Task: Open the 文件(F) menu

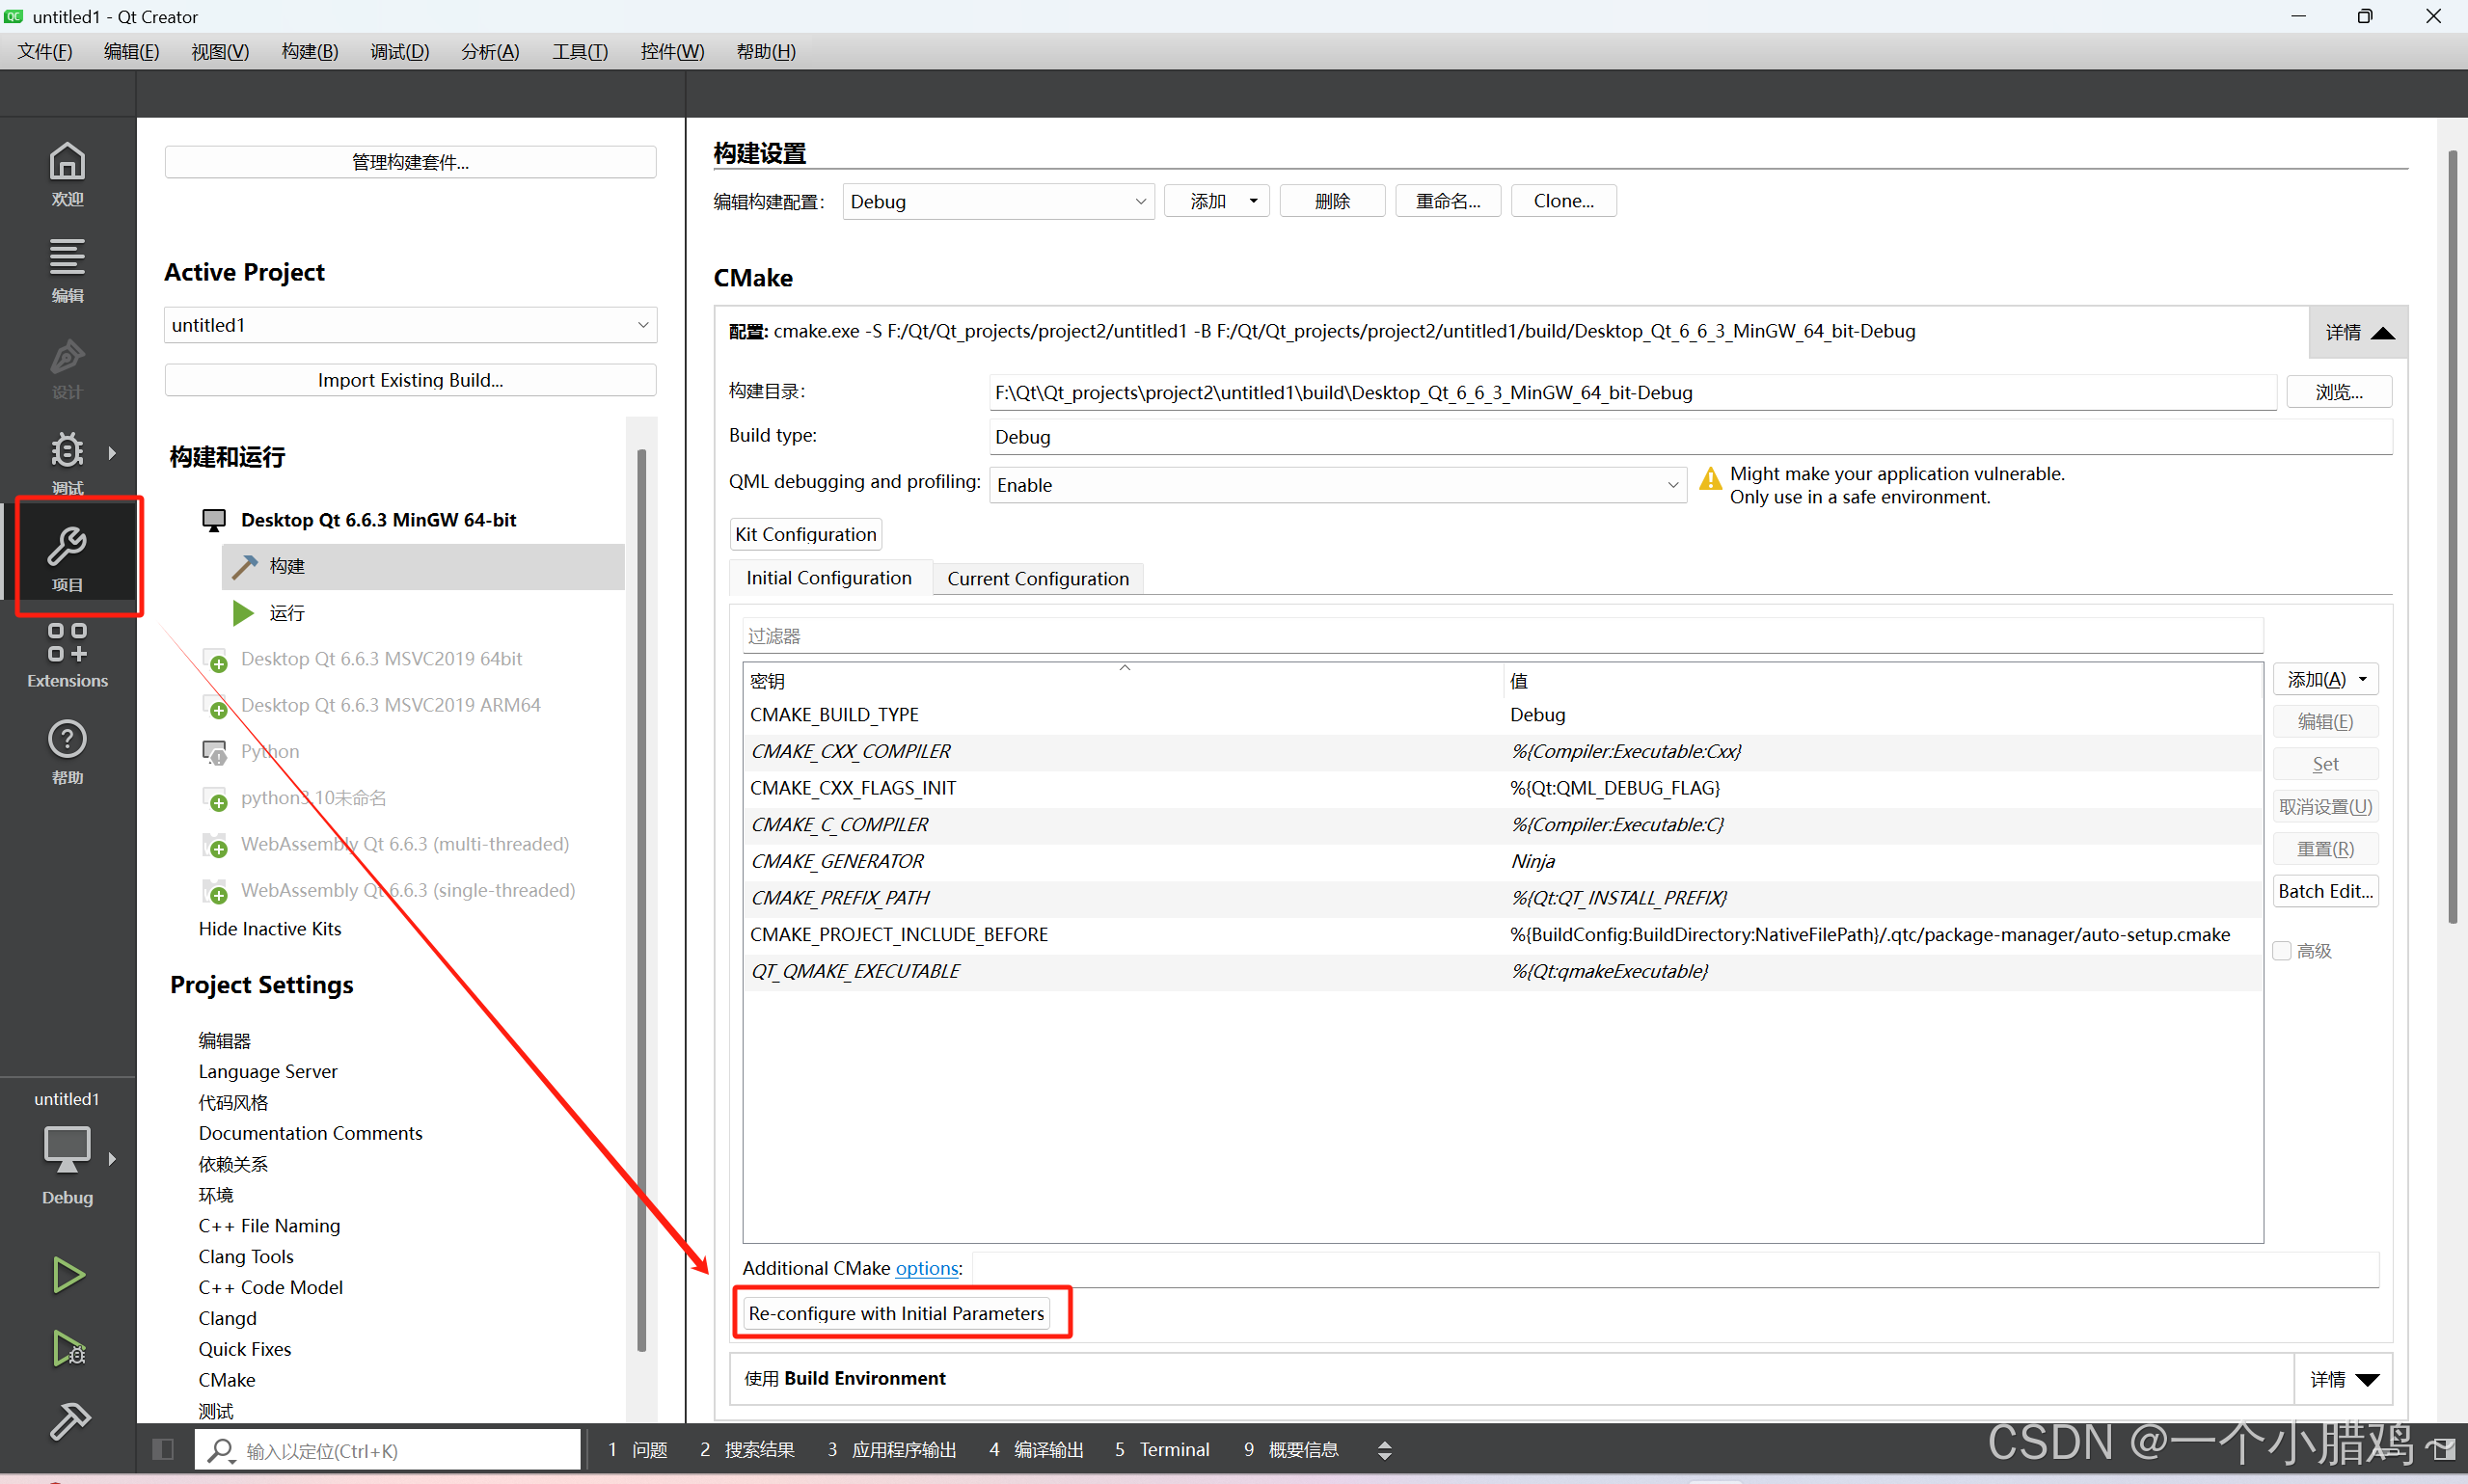Action: 45,51
